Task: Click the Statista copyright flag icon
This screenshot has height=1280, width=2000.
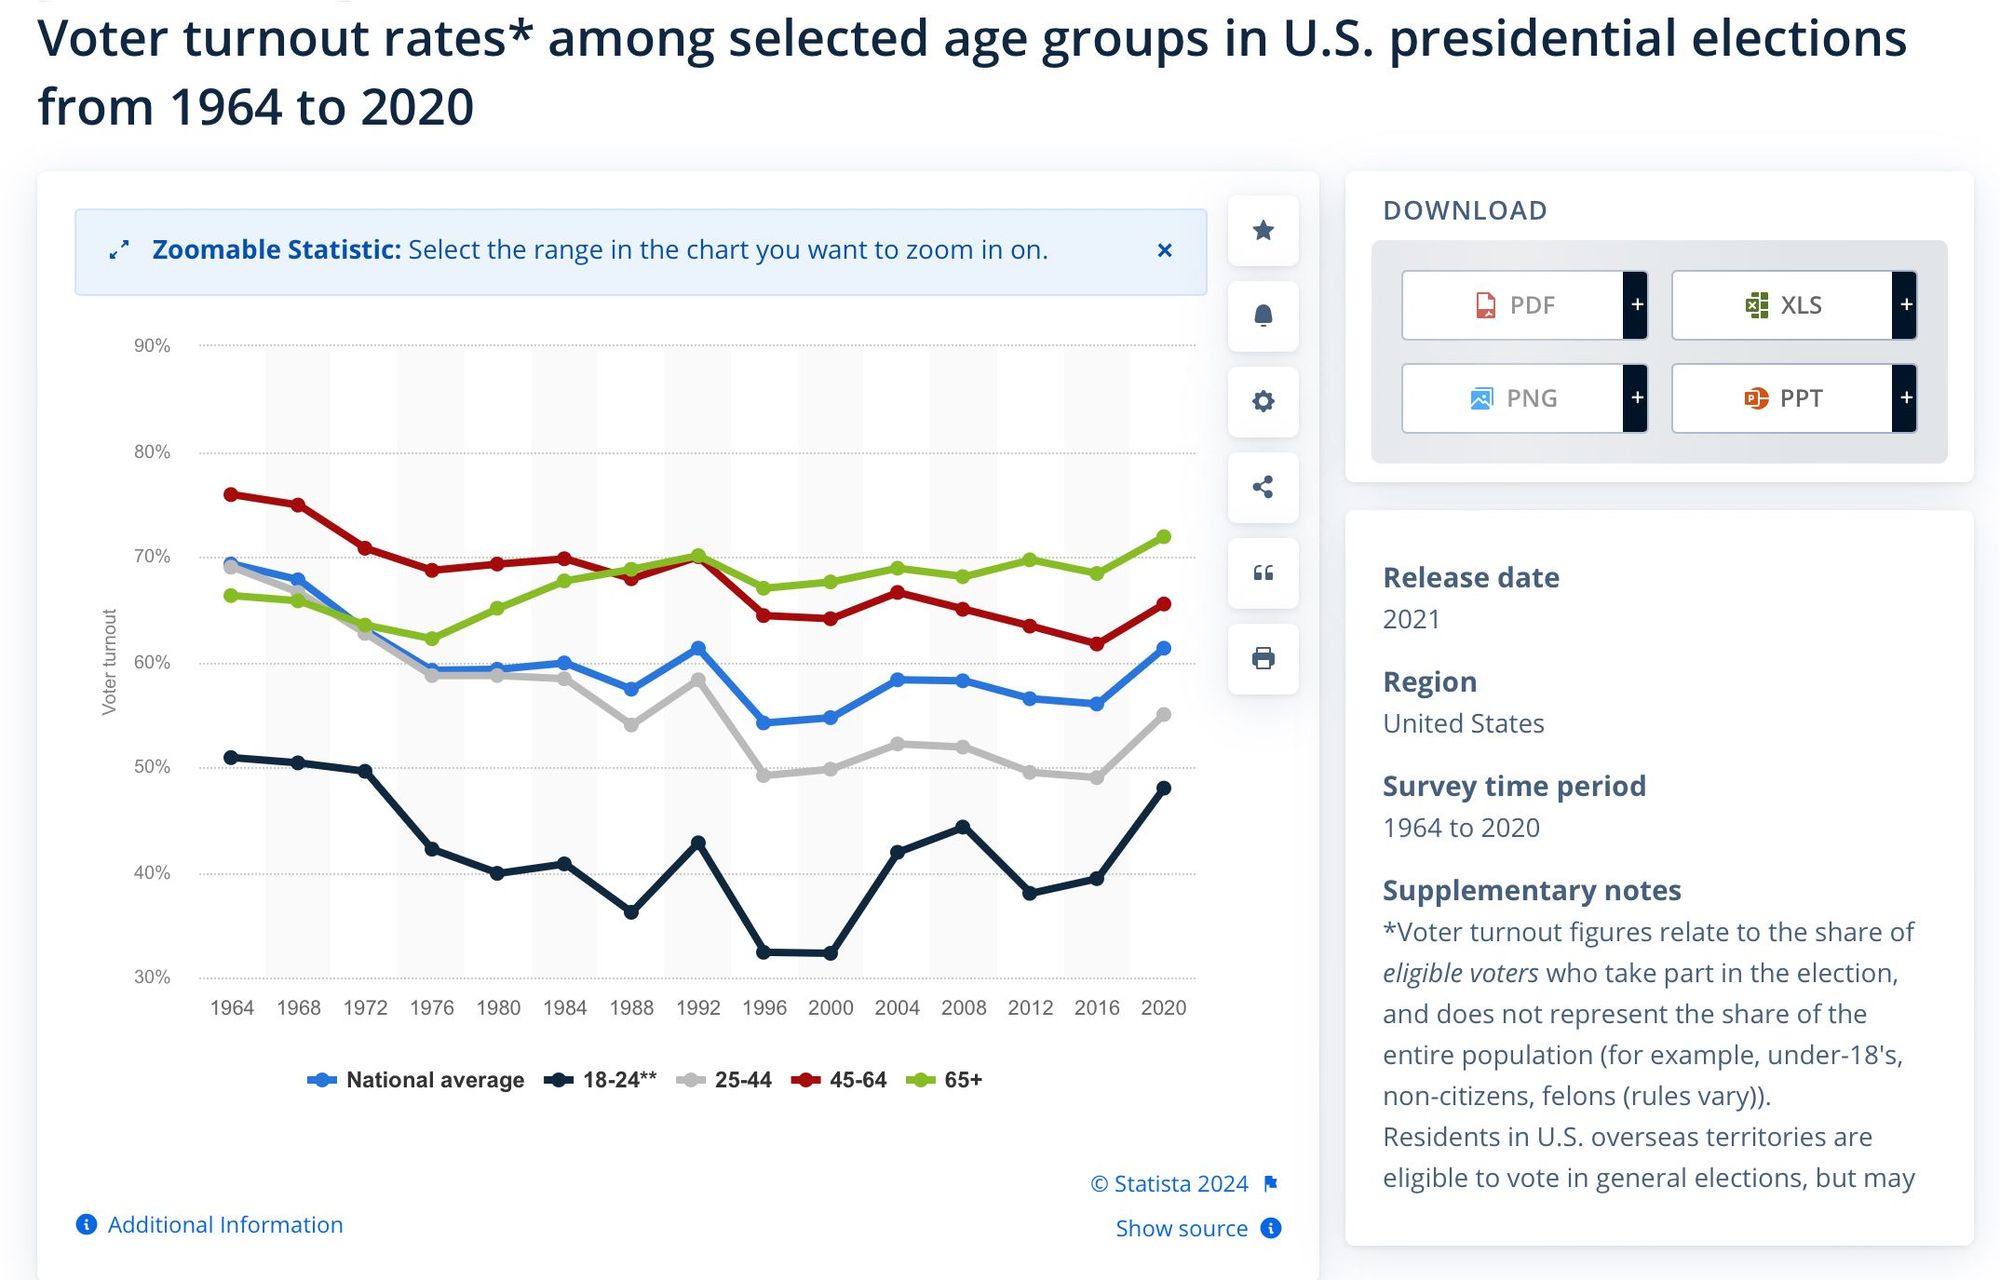Action: pyautogui.click(x=1271, y=1184)
